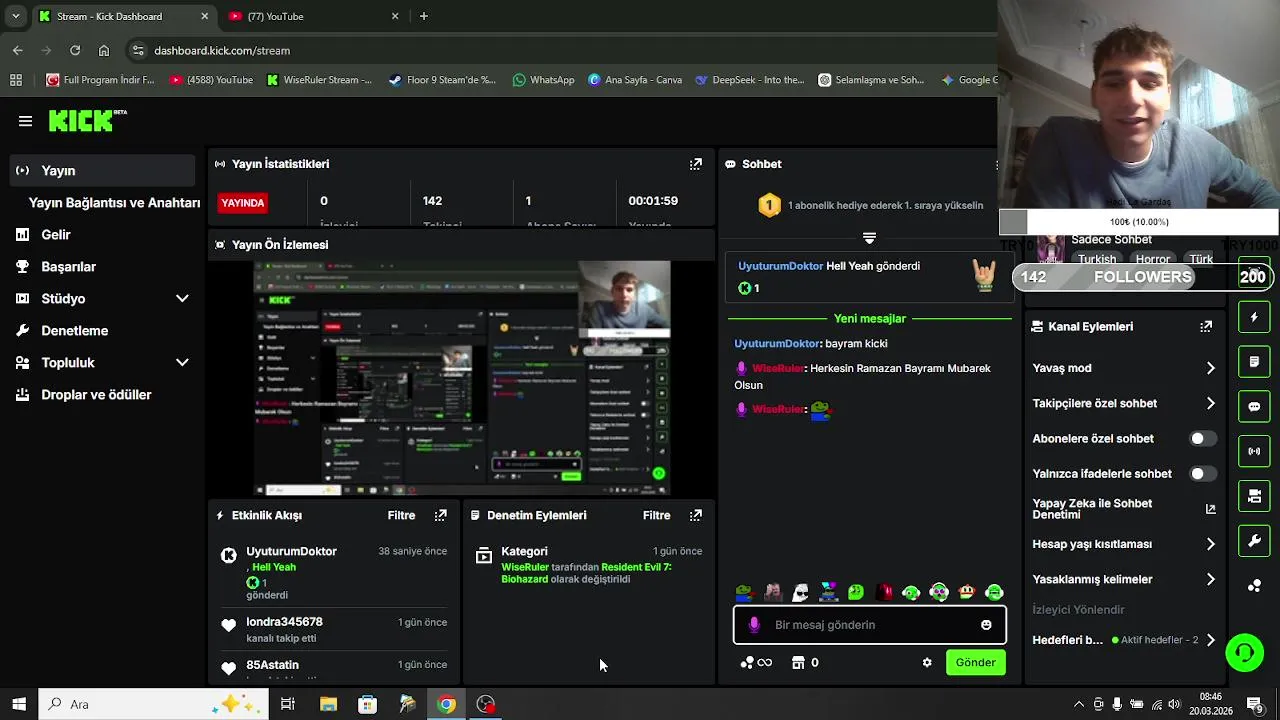Reload the dashboard.kick.com page
The height and width of the screenshot is (720, 1280).
point(75,50)
